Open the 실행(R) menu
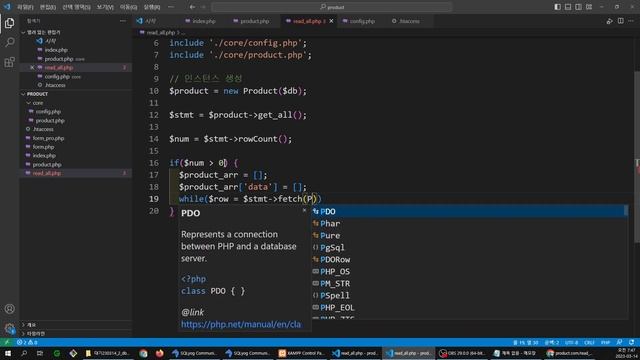 [151, 7]
